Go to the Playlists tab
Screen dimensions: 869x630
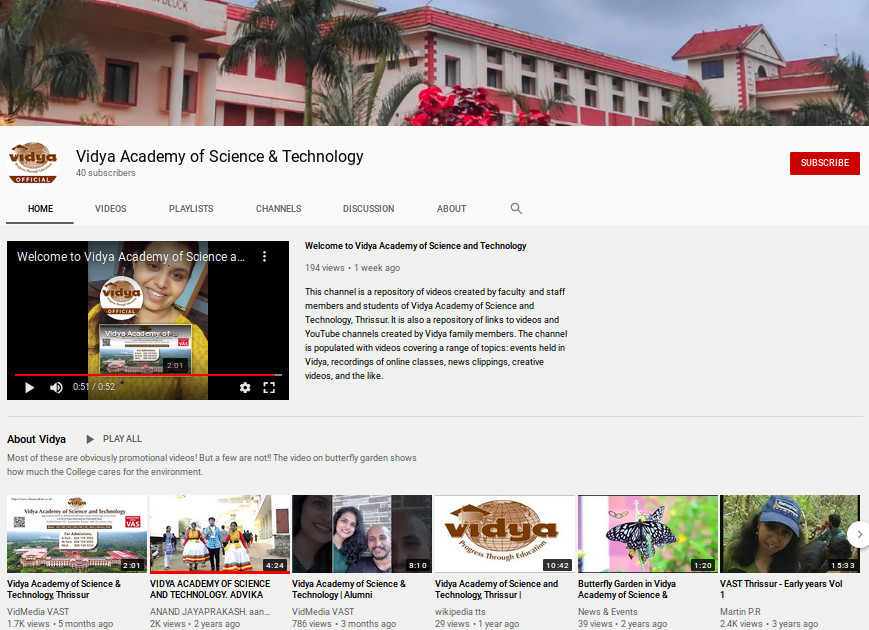tap(191, 209)
